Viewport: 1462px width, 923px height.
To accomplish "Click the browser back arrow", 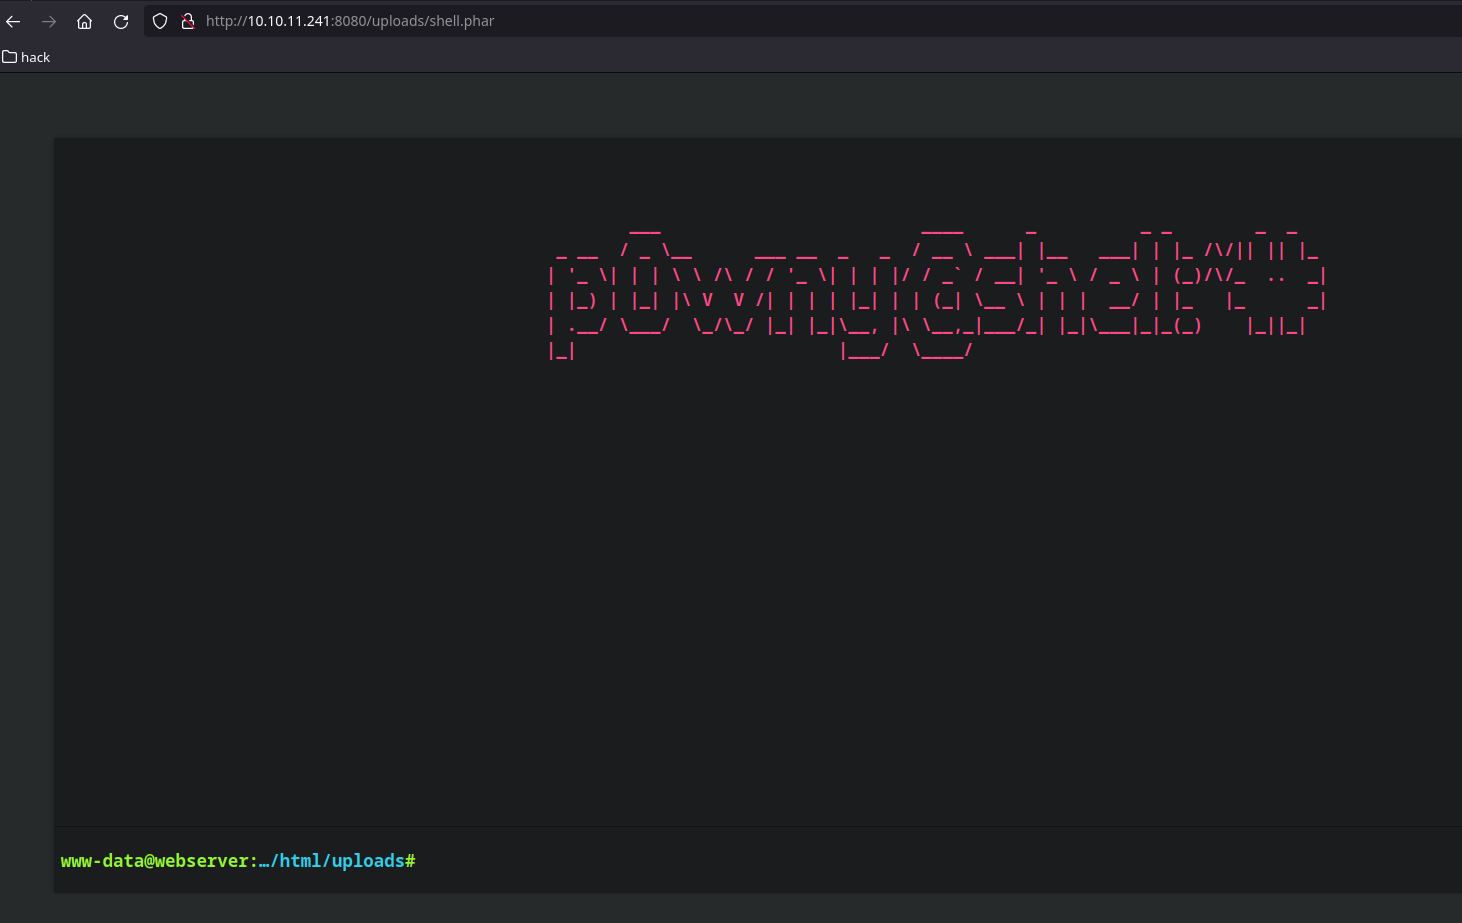I will pyautogui.click(x=14, y=21).
